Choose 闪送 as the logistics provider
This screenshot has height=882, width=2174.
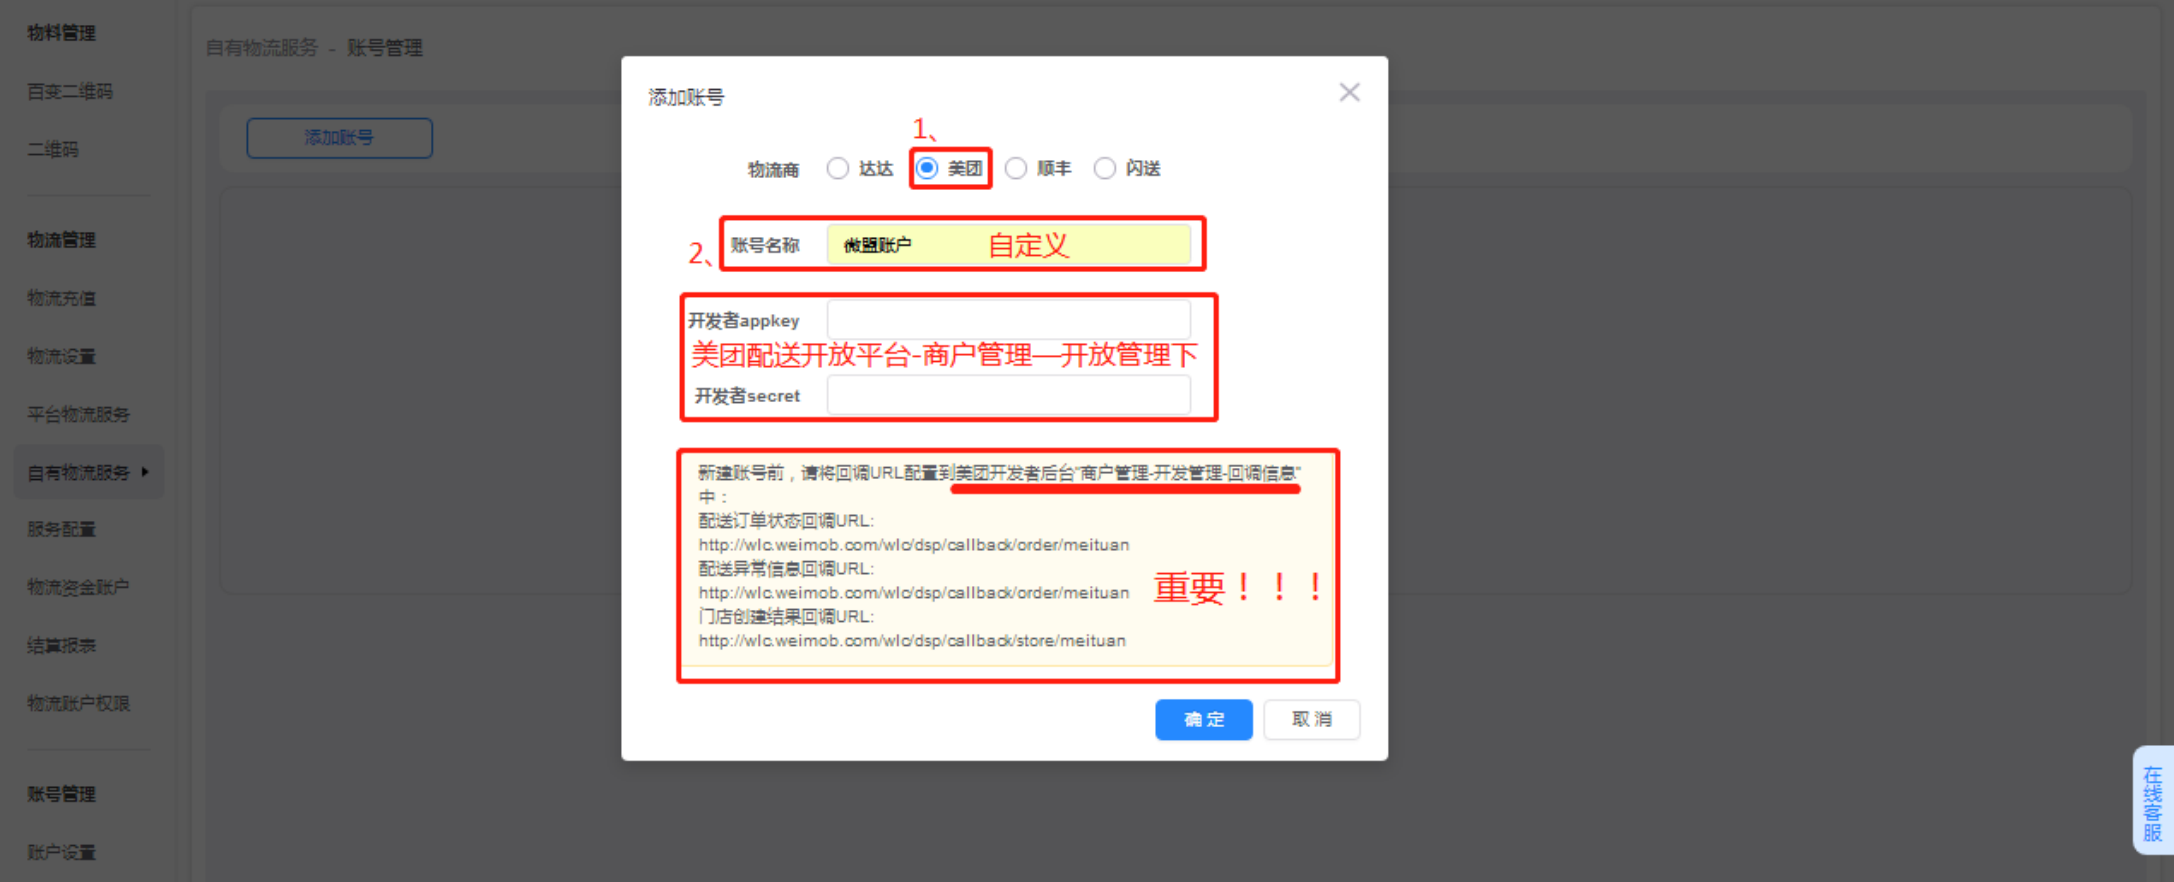1105,168
